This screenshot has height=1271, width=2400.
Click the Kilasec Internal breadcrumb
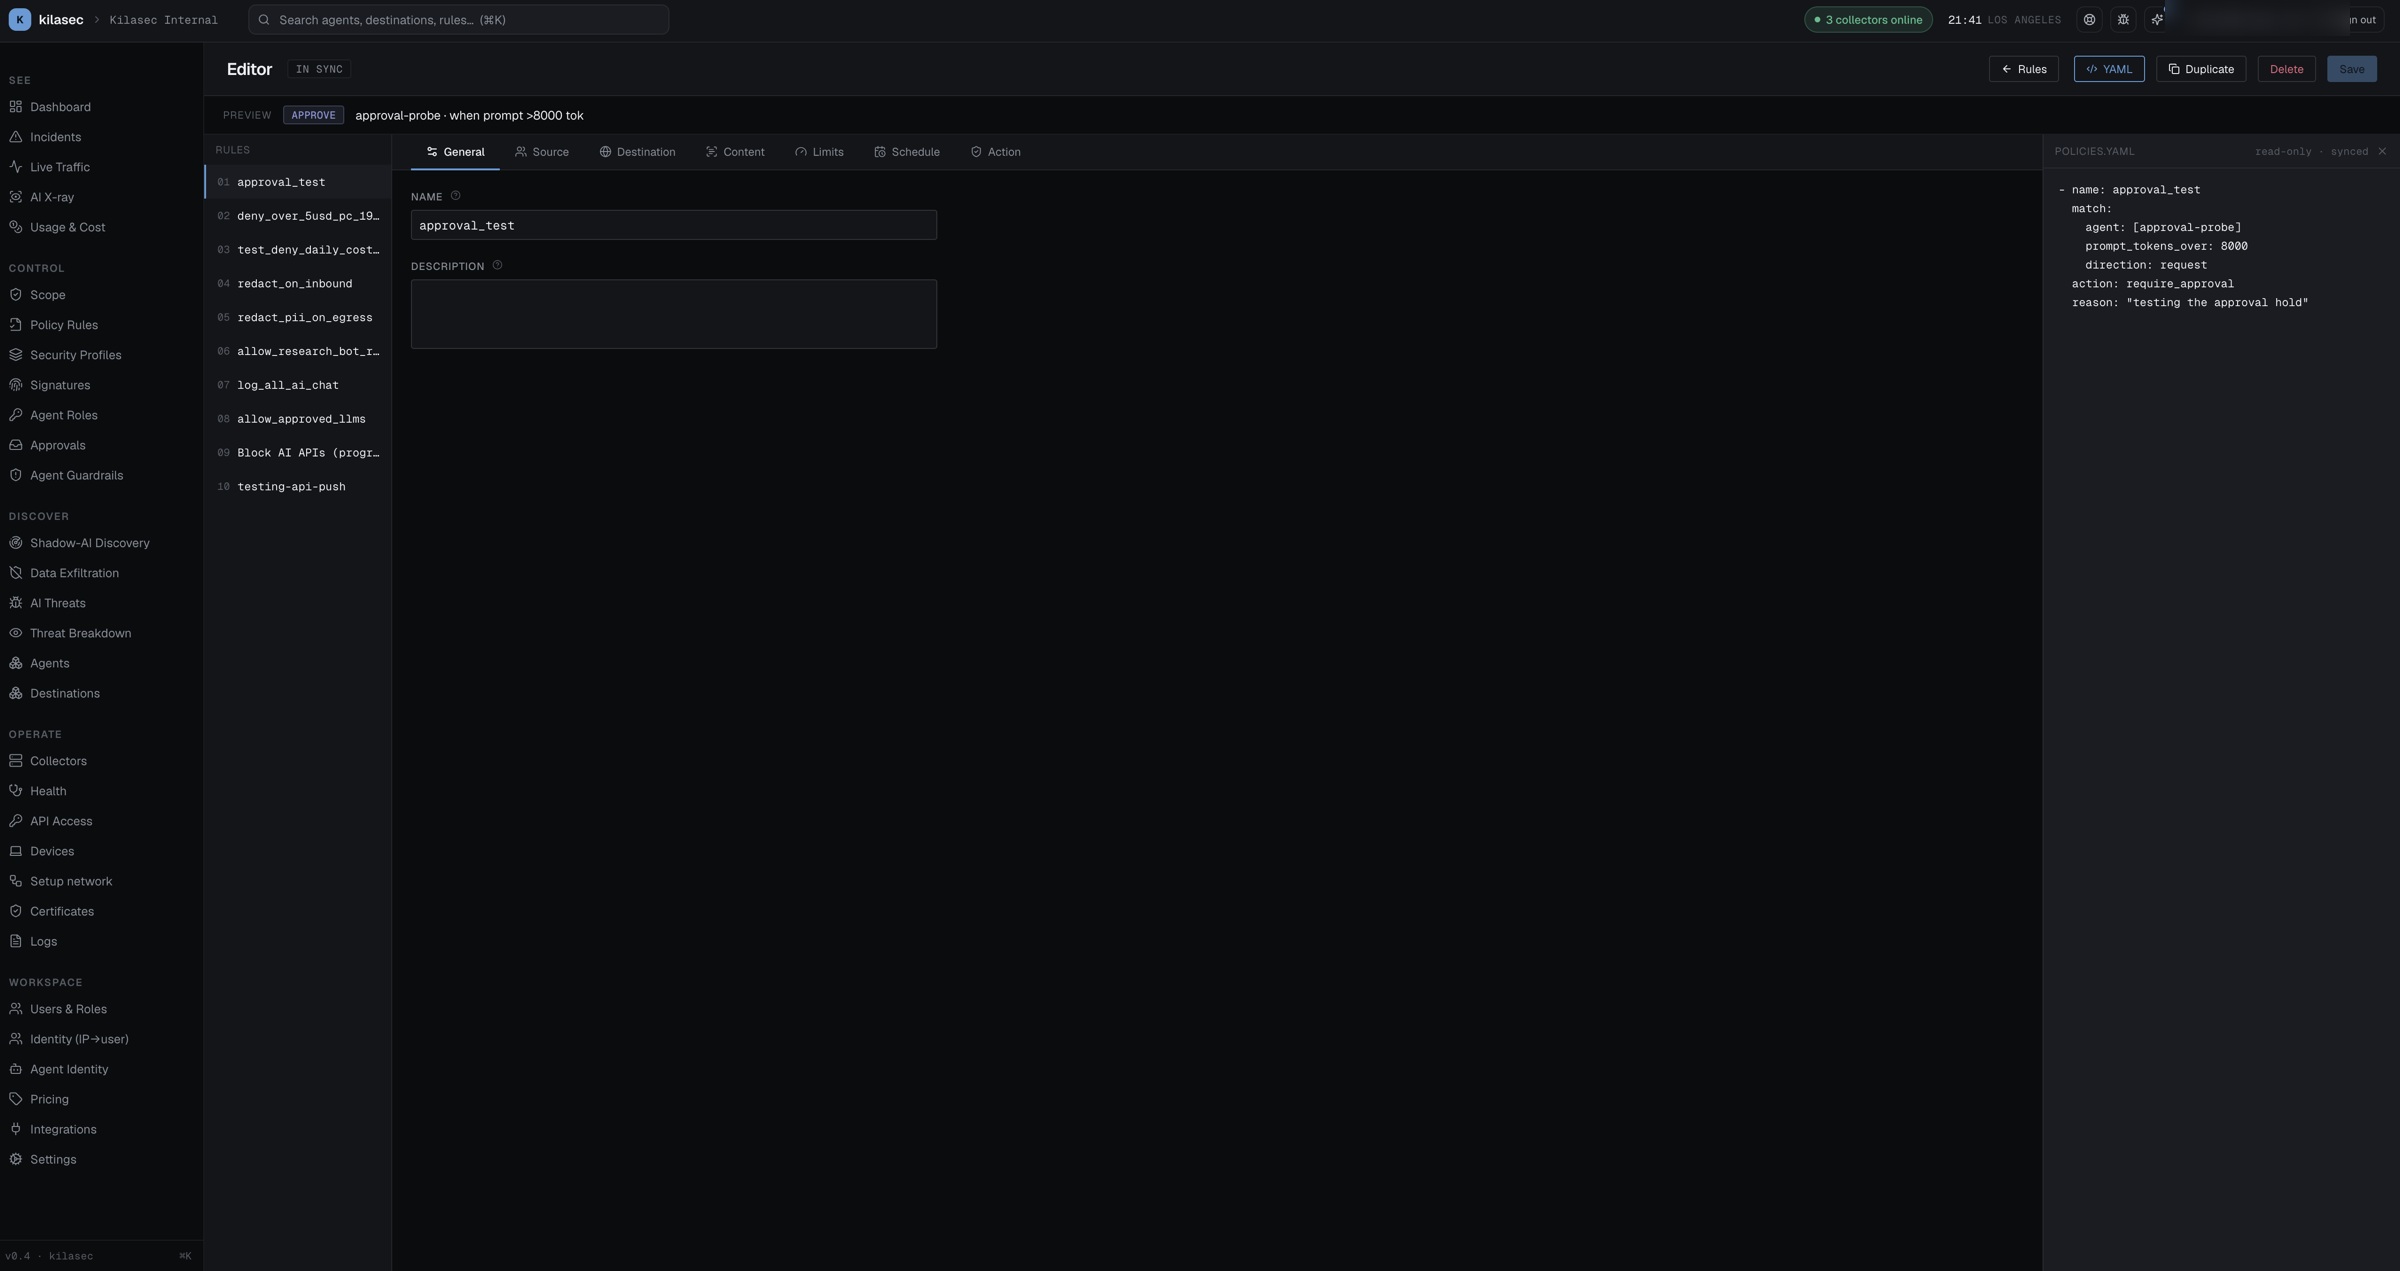163,20
